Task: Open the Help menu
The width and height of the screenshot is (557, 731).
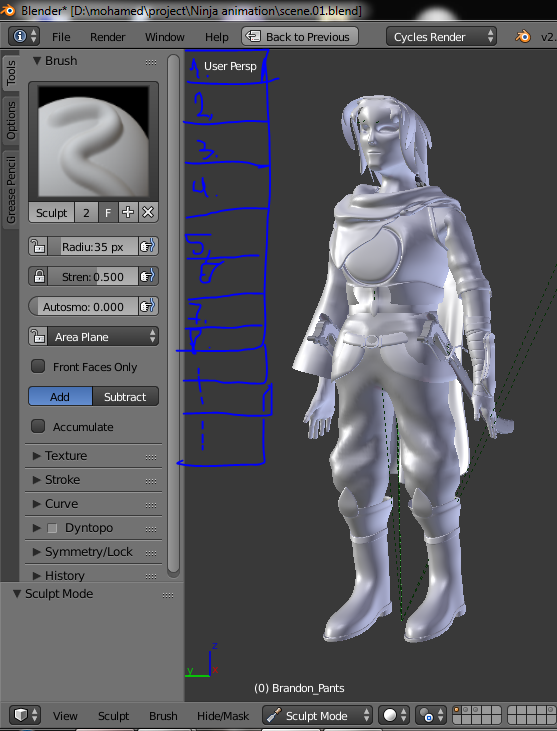Action: (x=217, y=37)
